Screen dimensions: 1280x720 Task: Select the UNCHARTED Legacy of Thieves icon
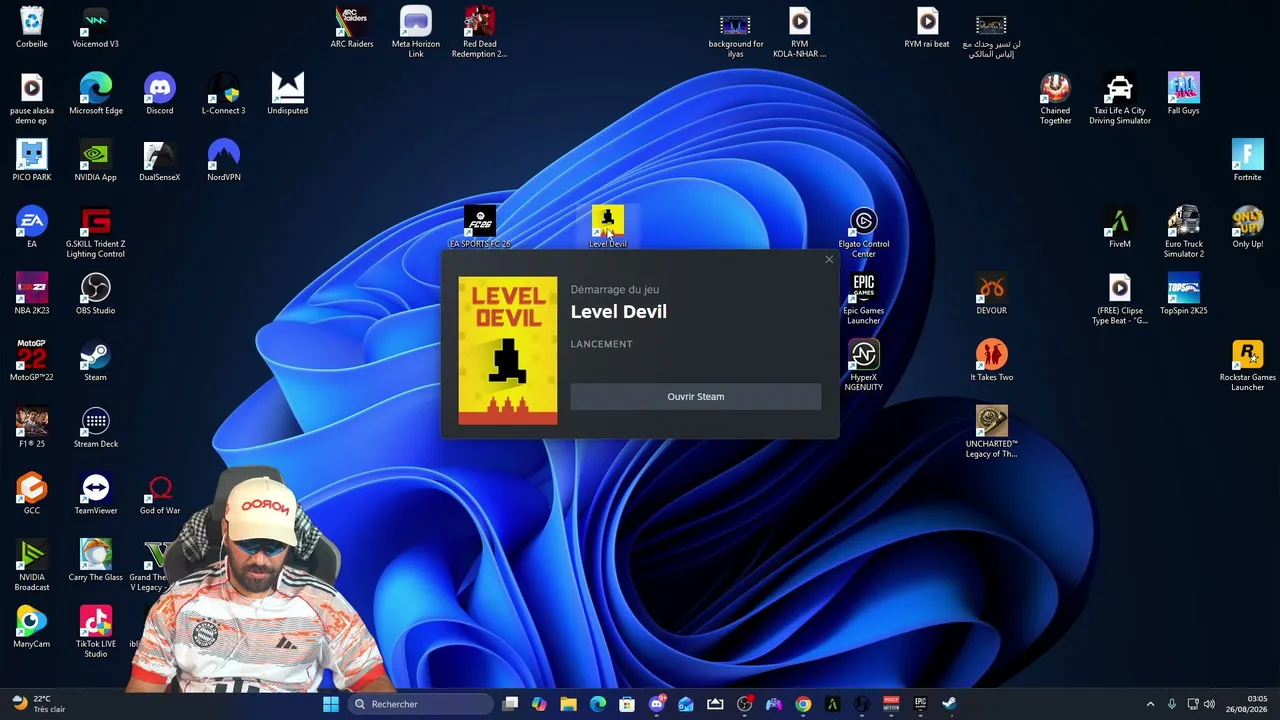(992, 432)
